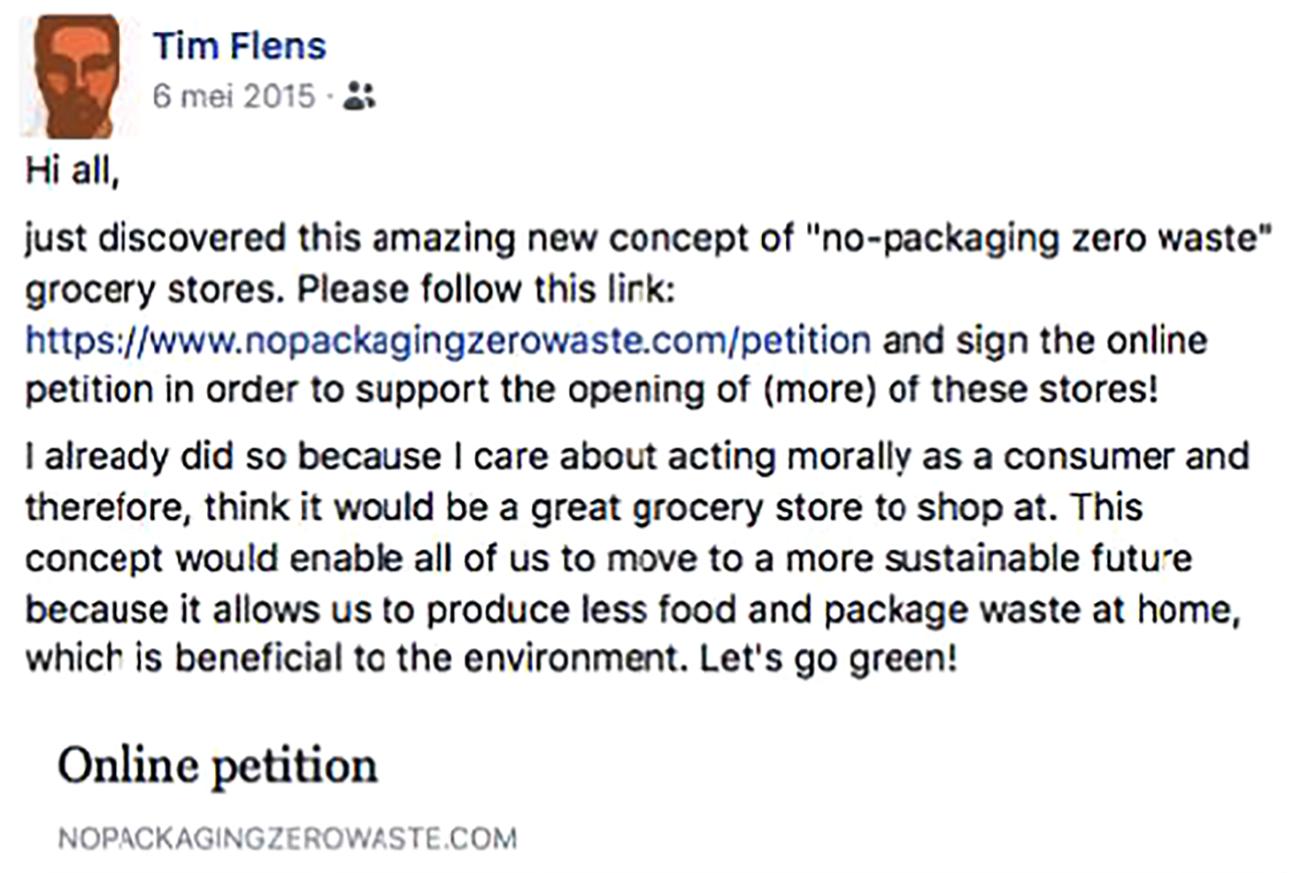
Task: Click the line starting "concept would enable all"
Action: (x=609, y=560)
